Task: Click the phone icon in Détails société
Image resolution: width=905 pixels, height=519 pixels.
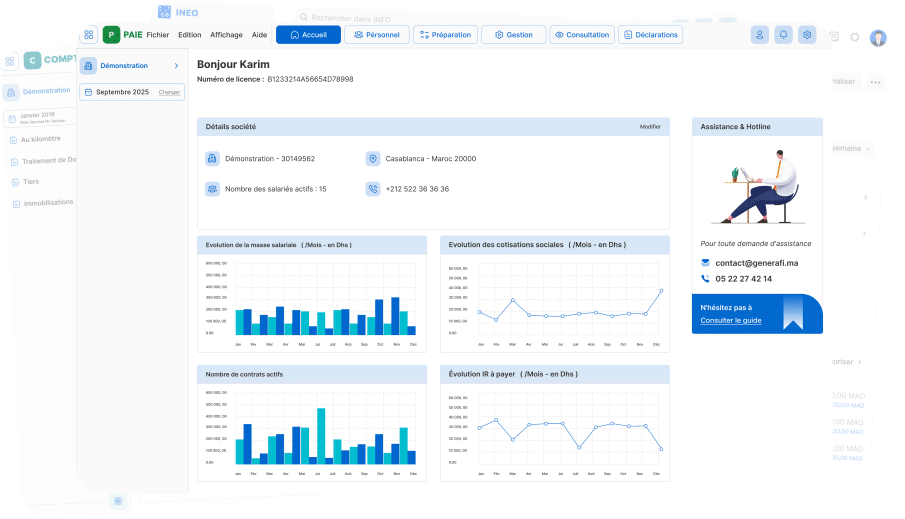Action: [x=373, y=188]
